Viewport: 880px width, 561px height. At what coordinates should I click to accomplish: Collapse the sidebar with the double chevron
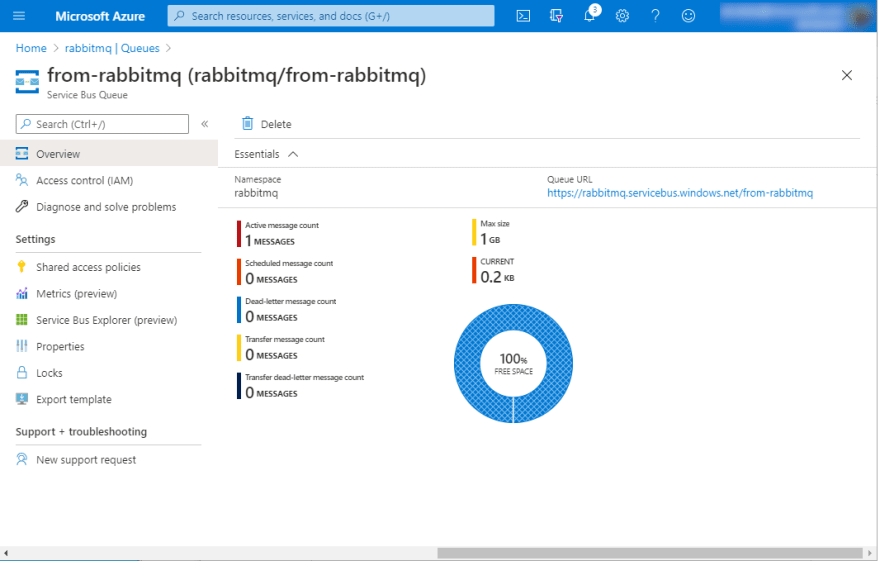coord(205,124)
